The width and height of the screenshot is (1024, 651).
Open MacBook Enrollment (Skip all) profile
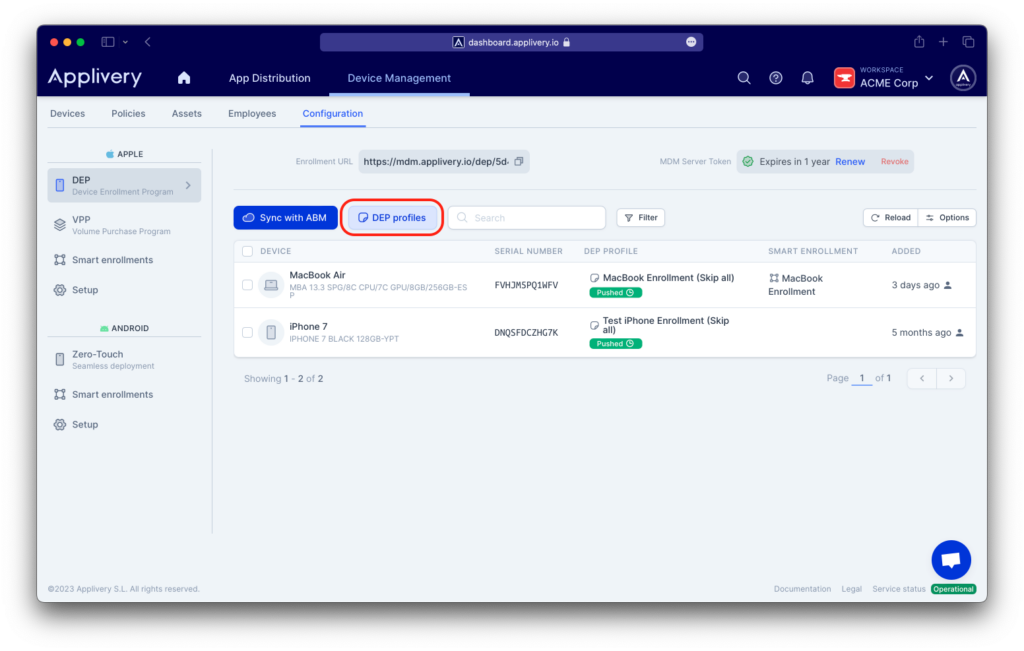[x=668, y=278]
